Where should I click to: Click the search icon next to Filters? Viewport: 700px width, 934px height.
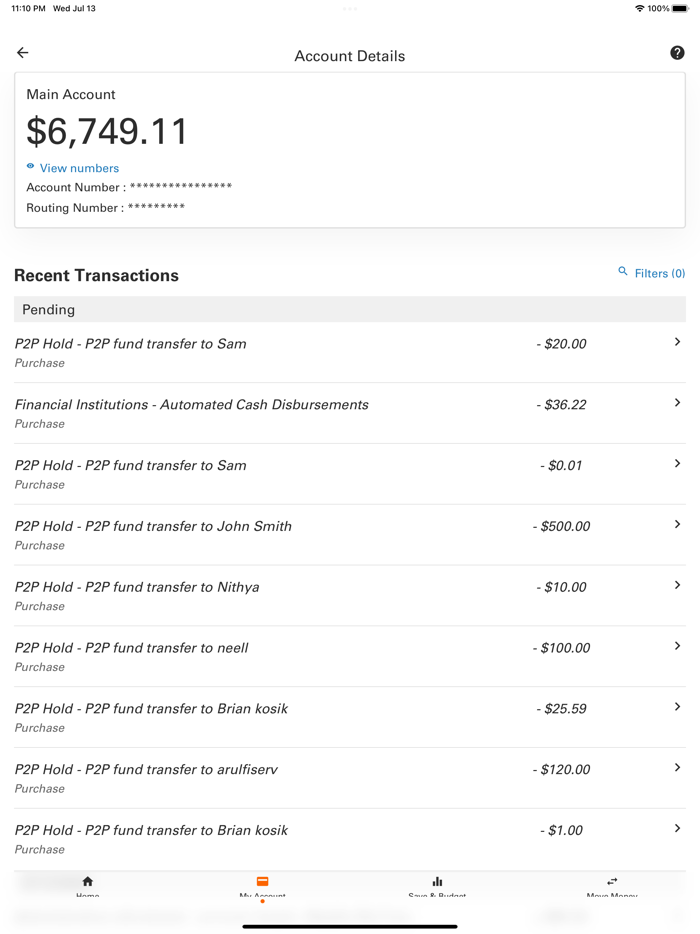pos(622,272)
